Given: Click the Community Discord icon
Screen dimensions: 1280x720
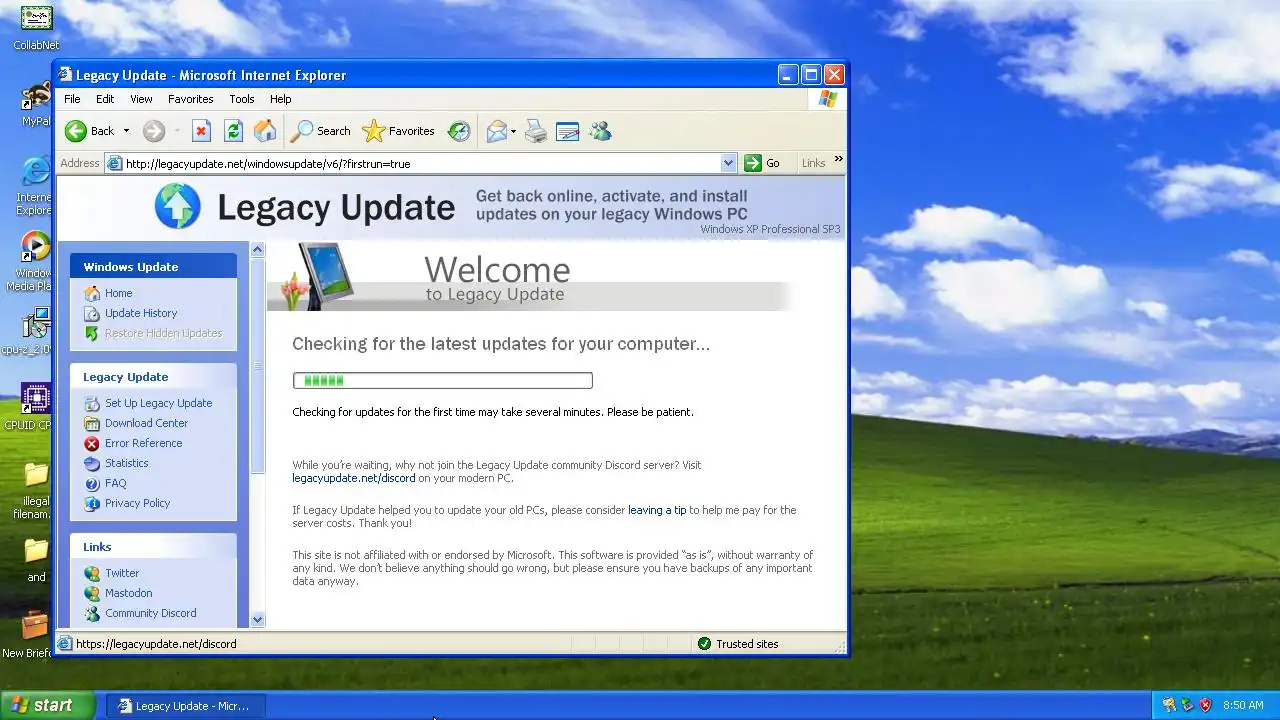Looking at the screenshot, I should pos(92,613).
